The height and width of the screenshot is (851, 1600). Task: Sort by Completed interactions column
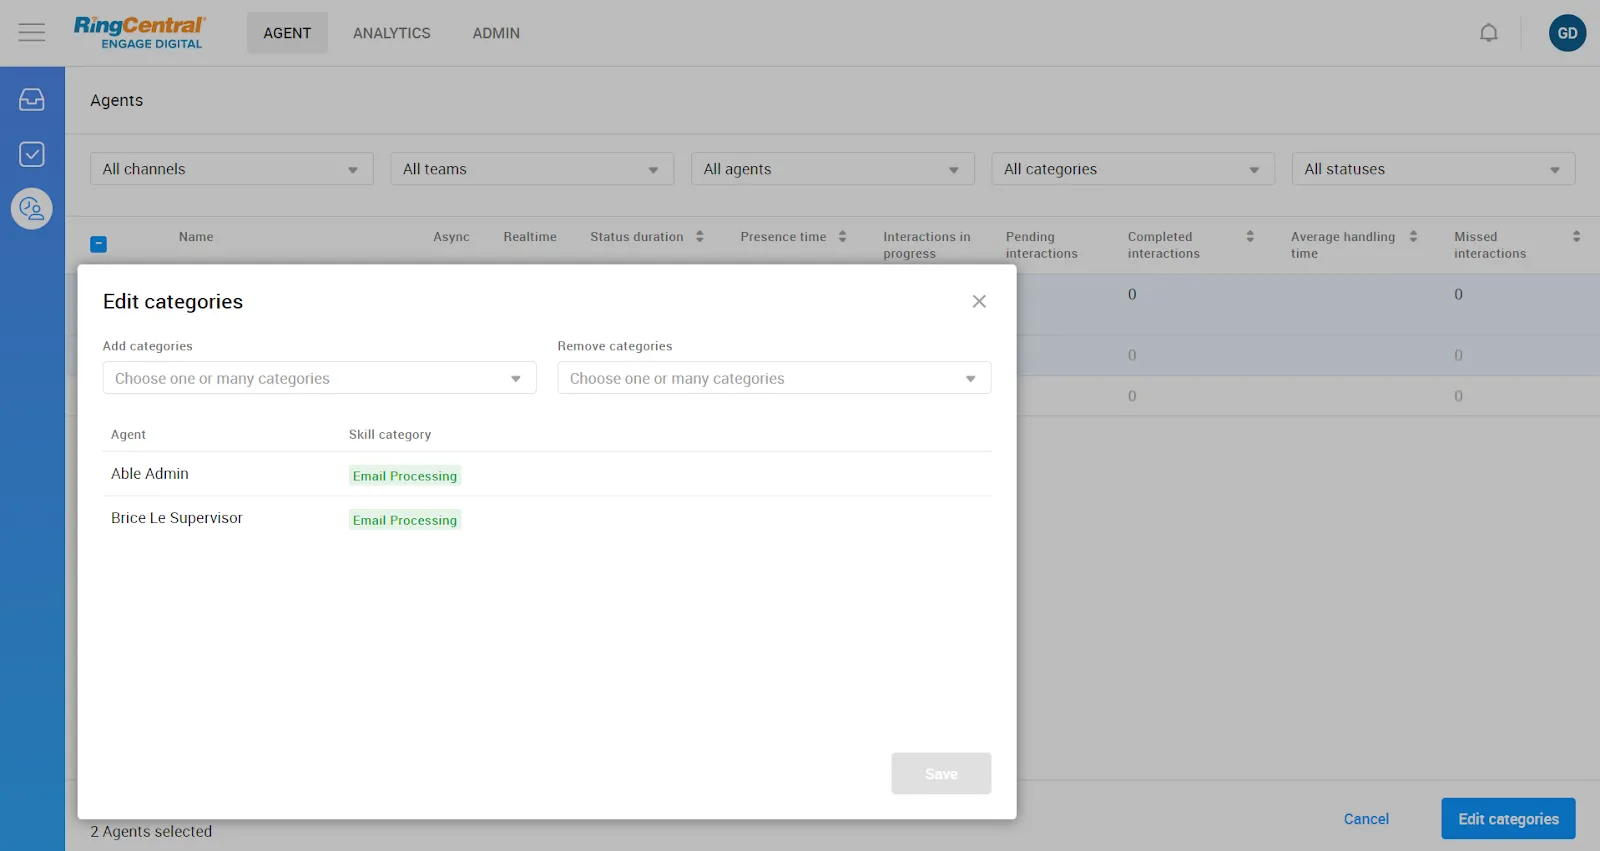click(1249, 237)
